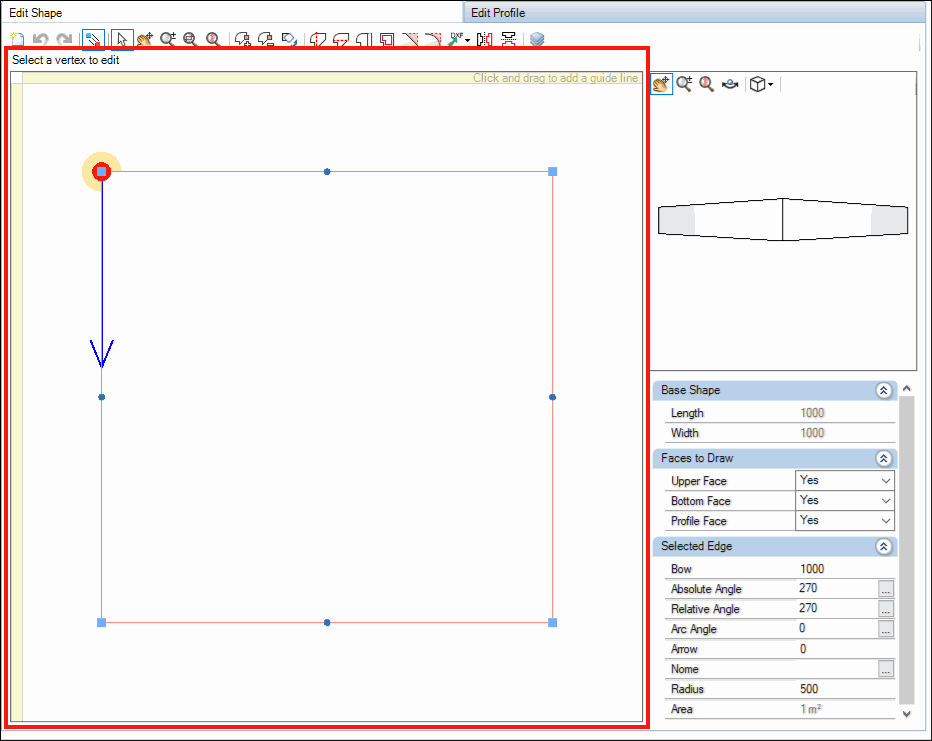The width and height of the screenshot is (932, 741).
Task: Click the properties panel scrollbar thumb
Action: [906, 550]
